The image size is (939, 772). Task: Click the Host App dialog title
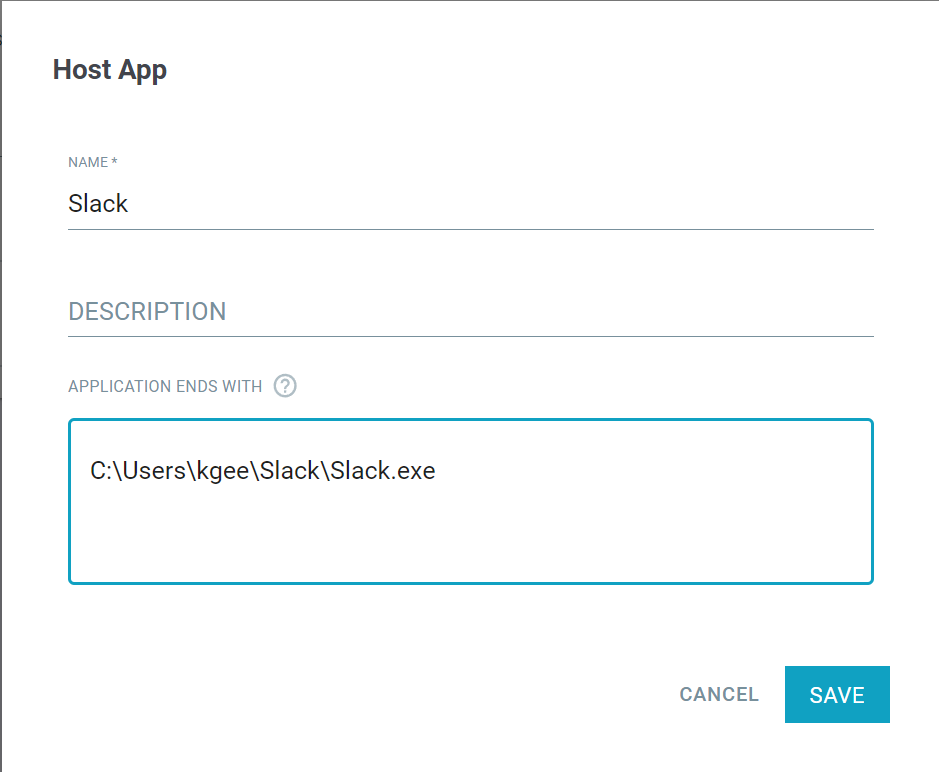coord(110,69)
